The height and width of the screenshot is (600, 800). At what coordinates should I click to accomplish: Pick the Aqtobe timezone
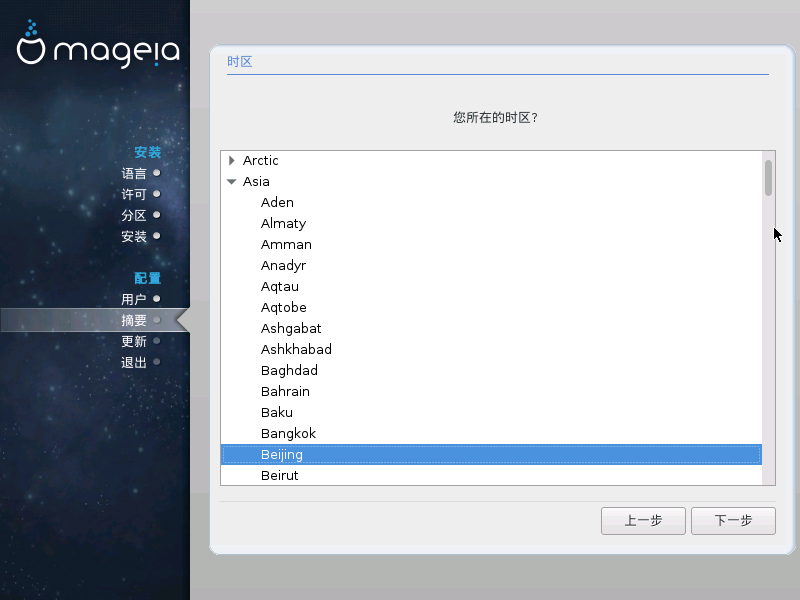(x=284, y=307)
